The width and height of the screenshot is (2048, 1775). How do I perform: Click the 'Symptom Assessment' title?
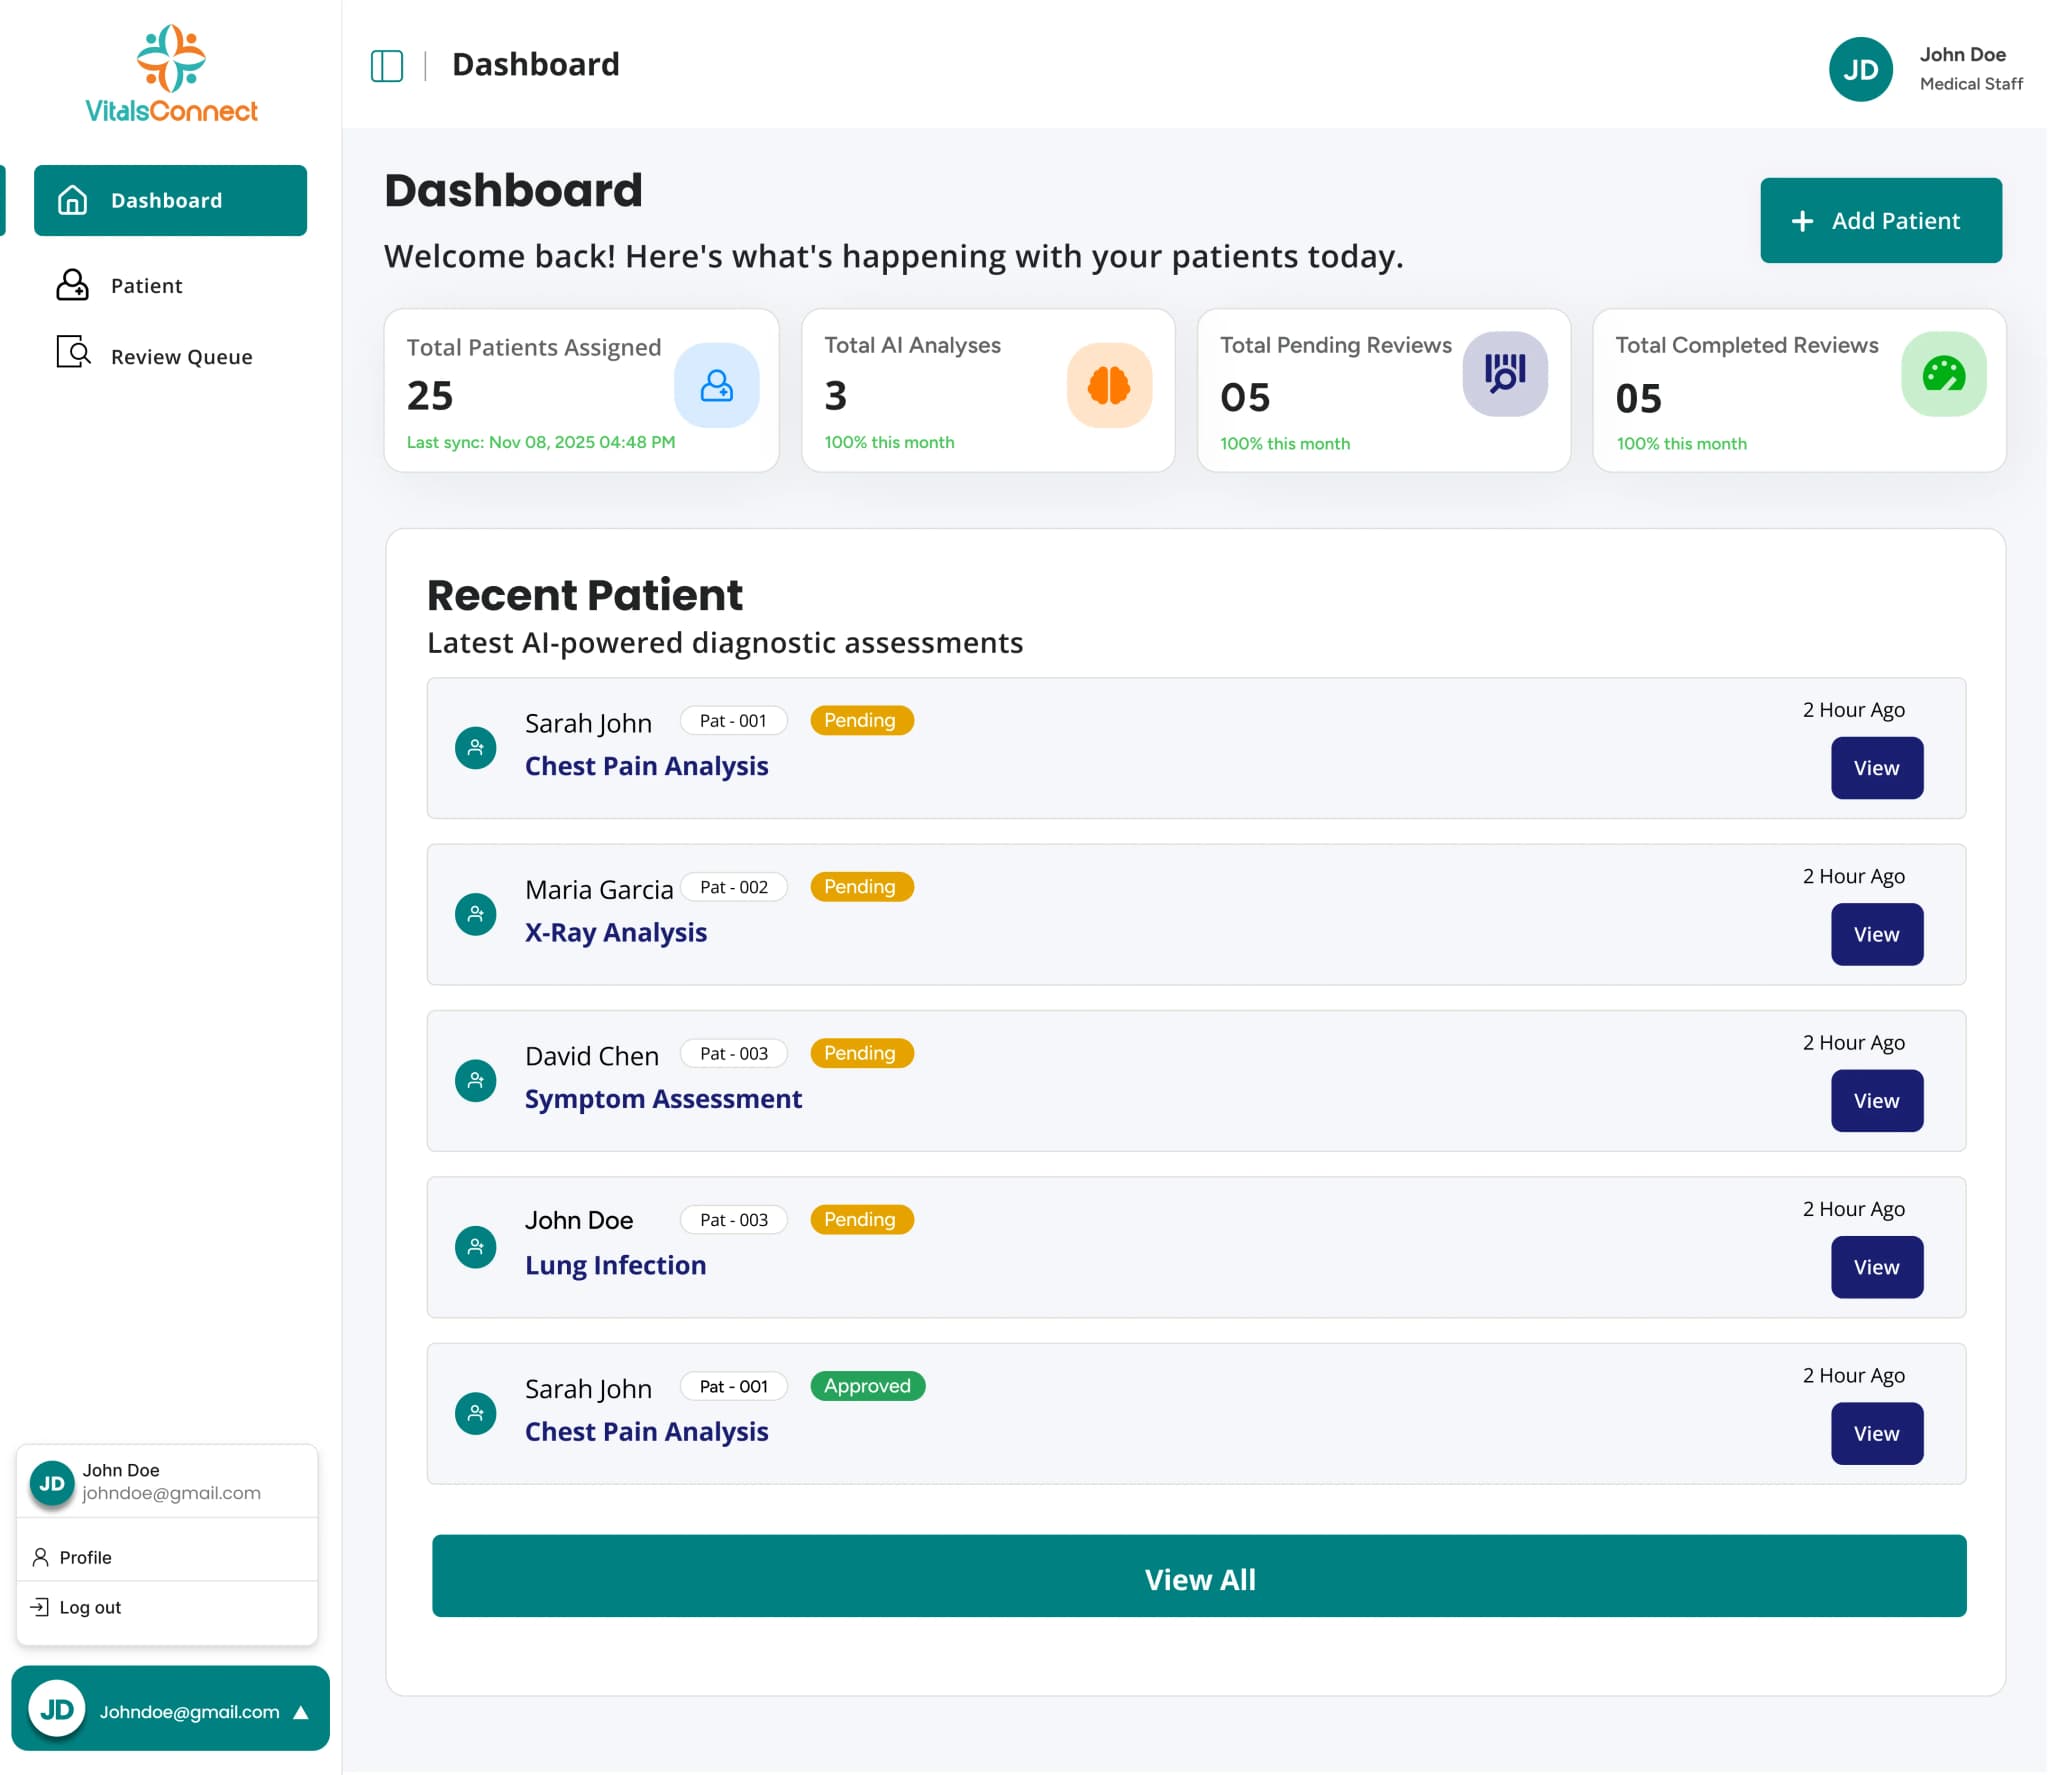(x=663, y=1099)
